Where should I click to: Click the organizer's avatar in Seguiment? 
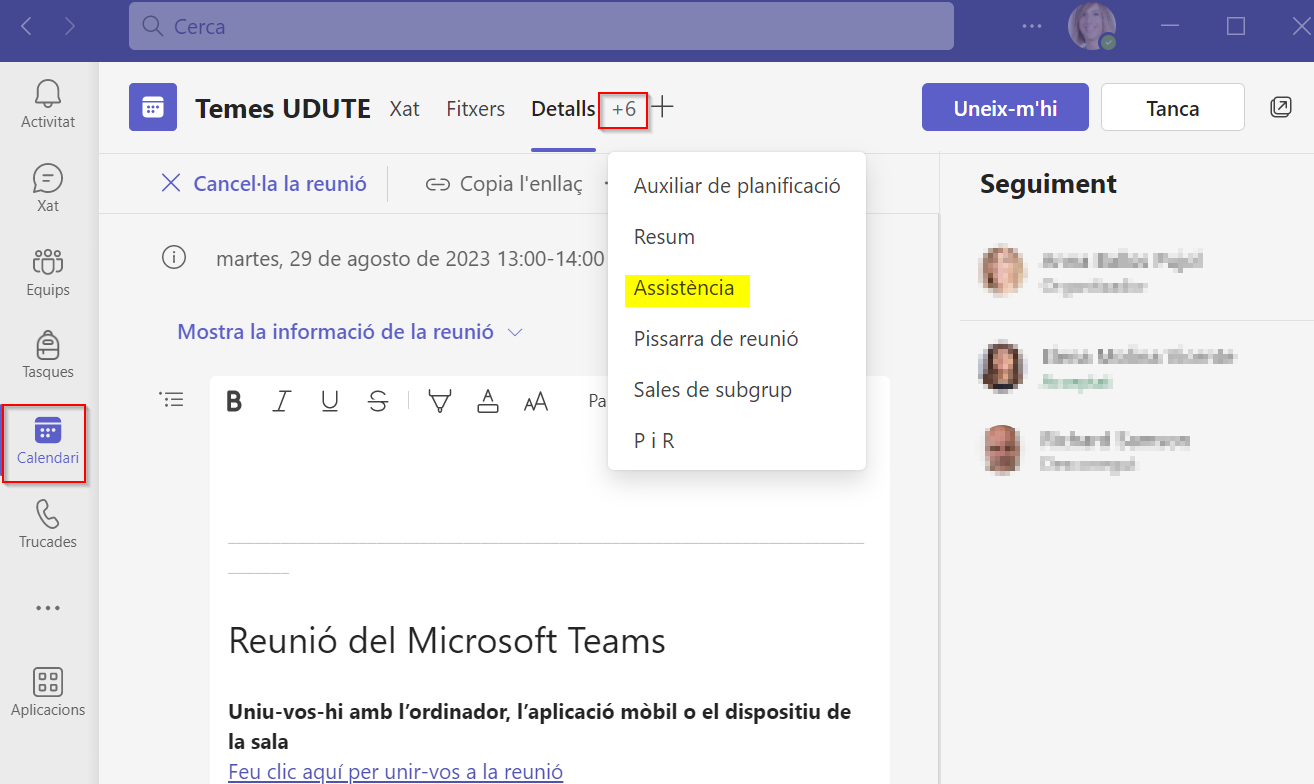(x=1003, y=271)
